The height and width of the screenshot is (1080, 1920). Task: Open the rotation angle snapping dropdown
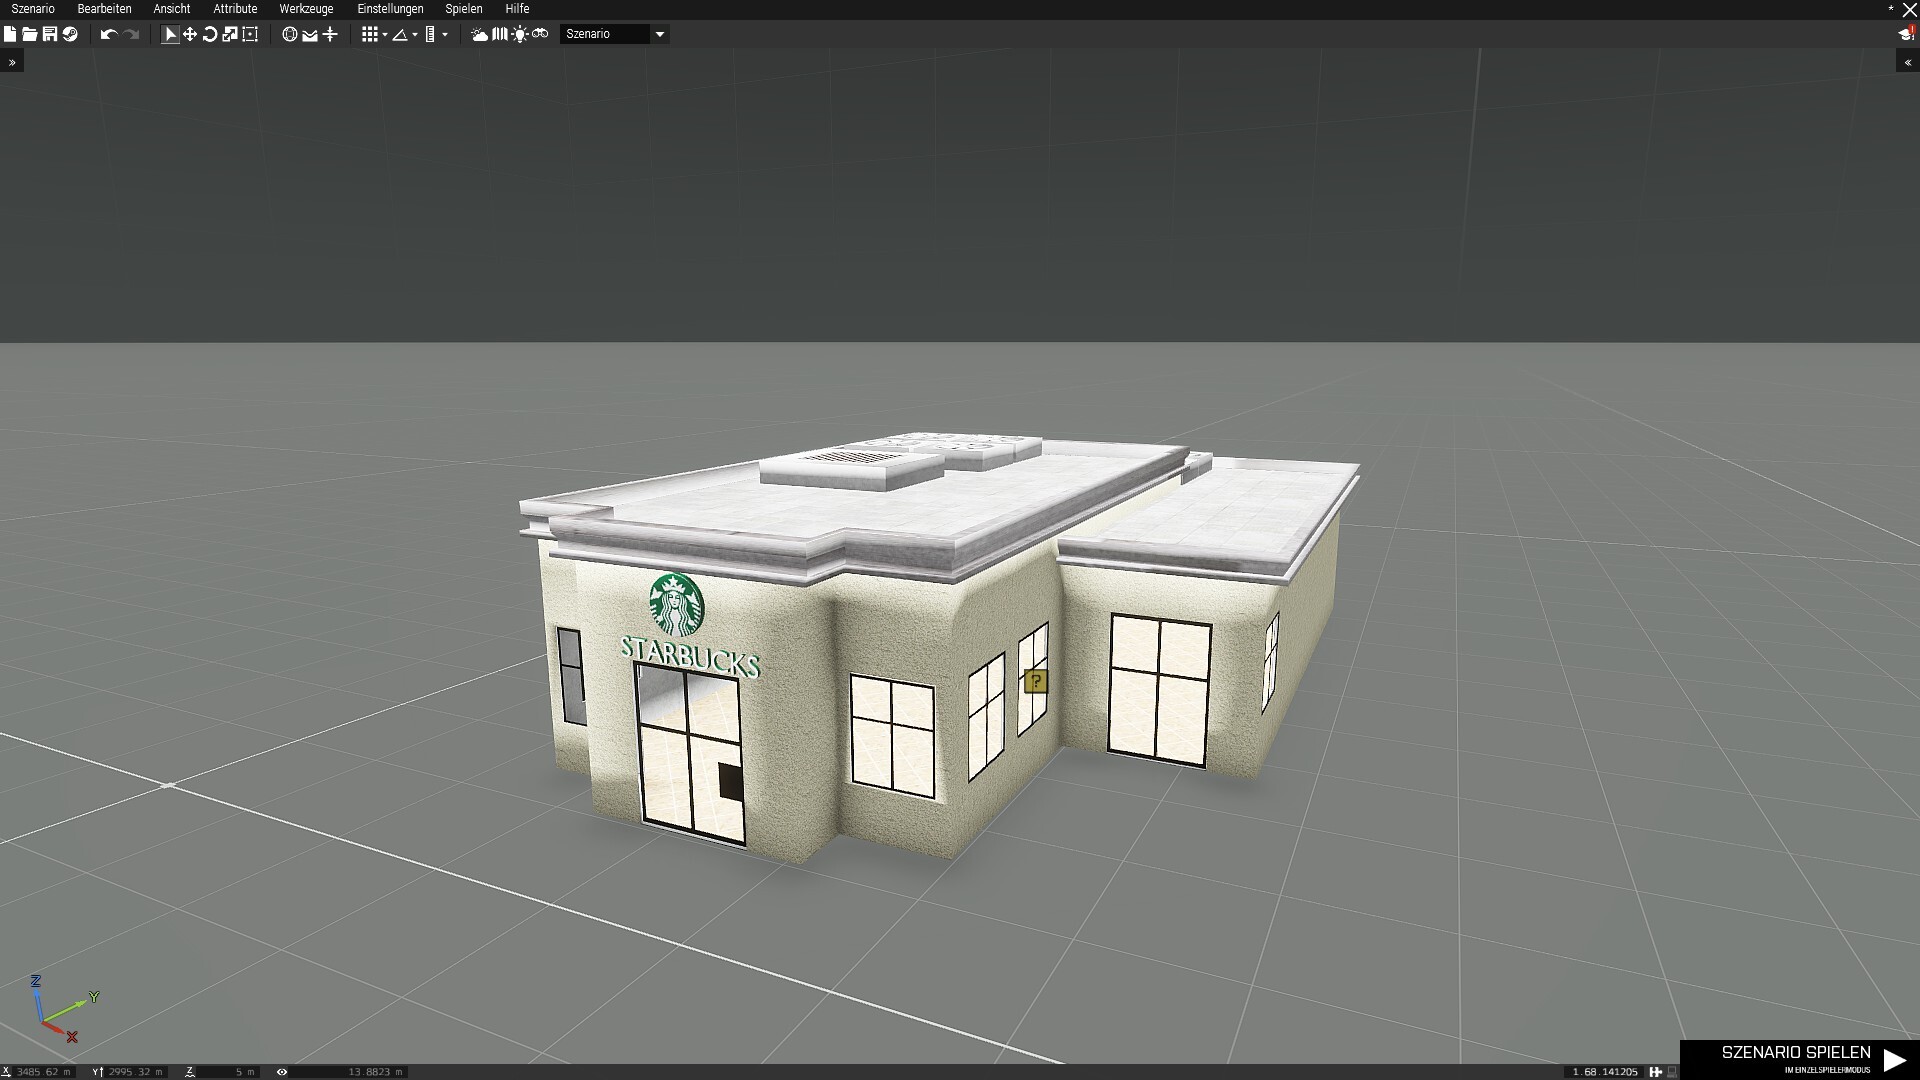415,35
